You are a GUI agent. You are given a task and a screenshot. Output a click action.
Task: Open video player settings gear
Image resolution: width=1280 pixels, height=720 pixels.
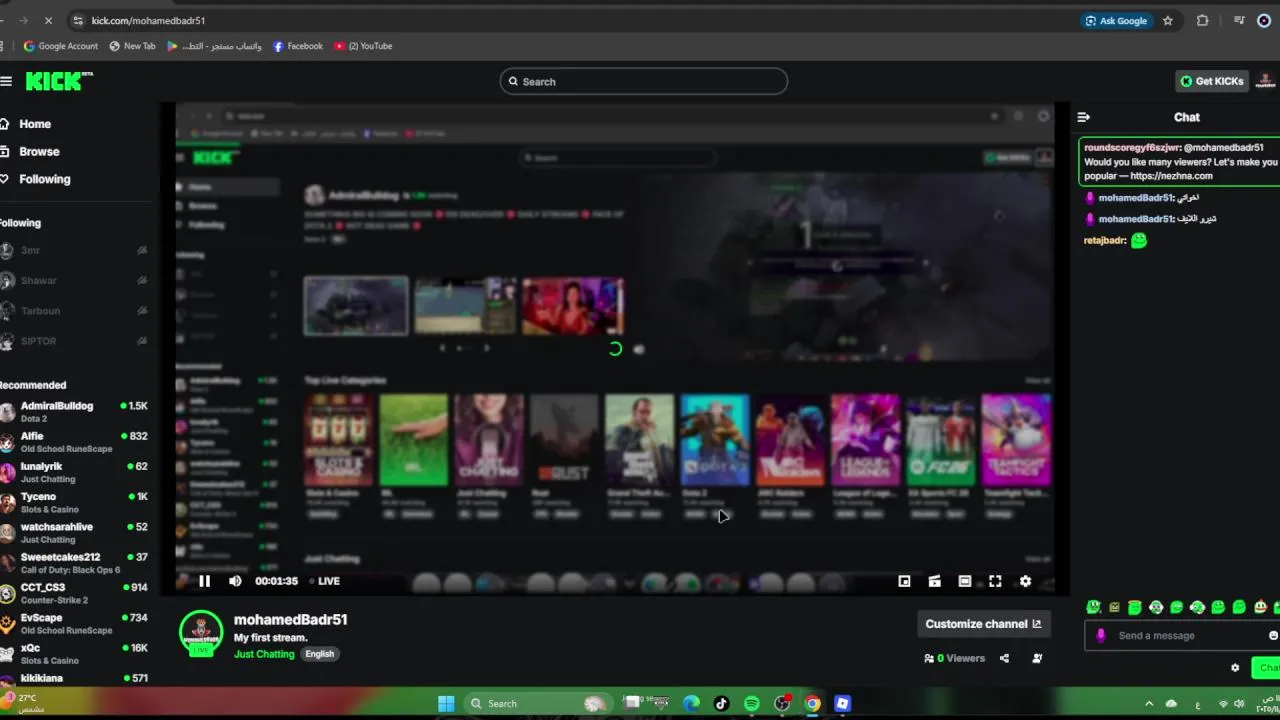point(1025,581)
